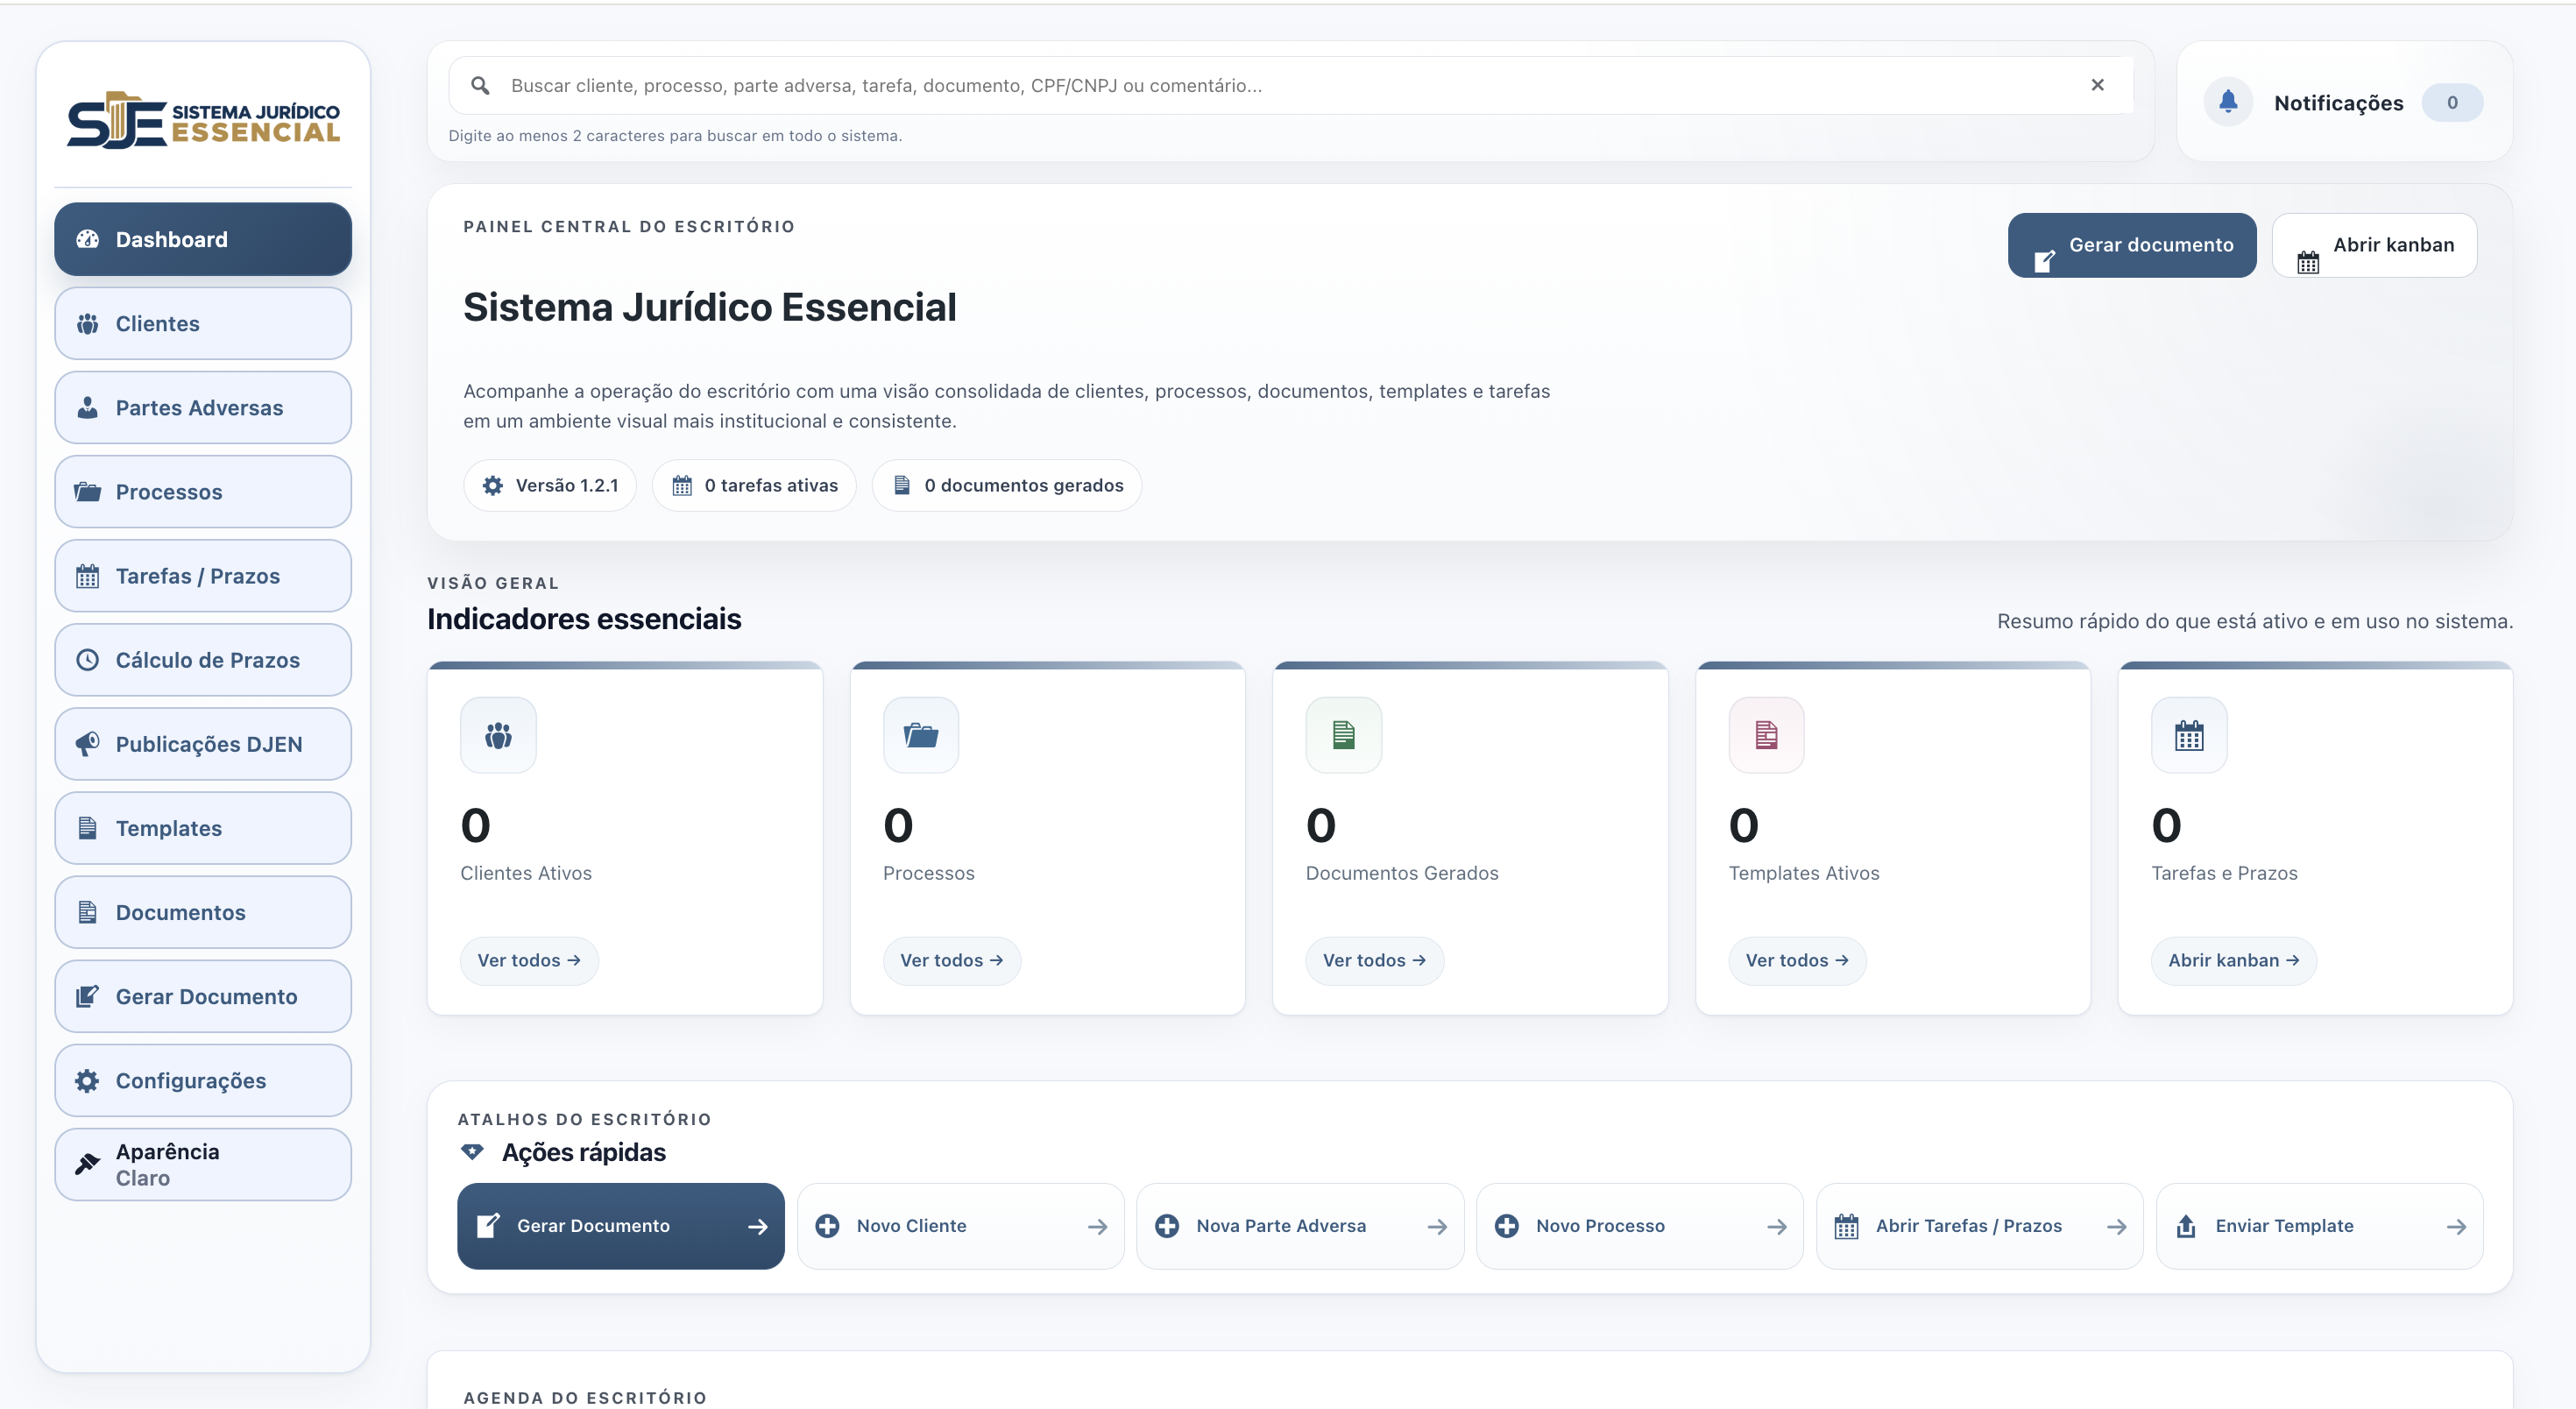
Task: Open Gerar Documento in sidebar
Action: (203, 996)
